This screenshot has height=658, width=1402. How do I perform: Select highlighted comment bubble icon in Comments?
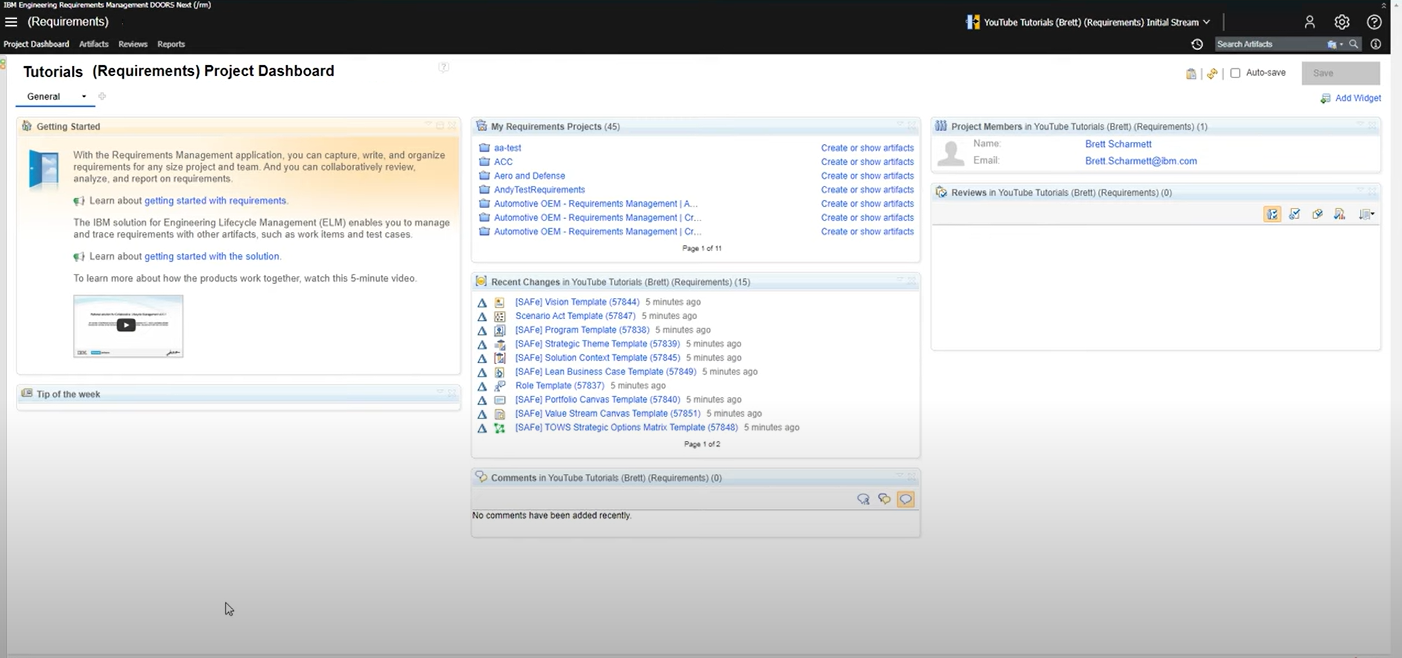point(905,499)
